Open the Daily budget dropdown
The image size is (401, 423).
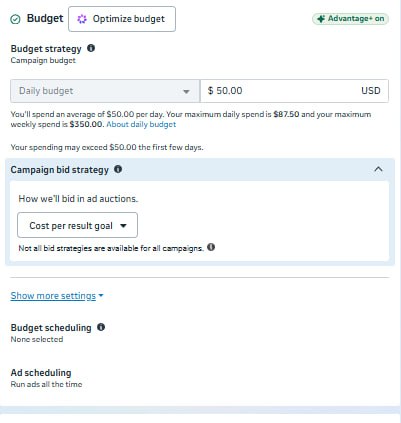(x=105, y=91)
